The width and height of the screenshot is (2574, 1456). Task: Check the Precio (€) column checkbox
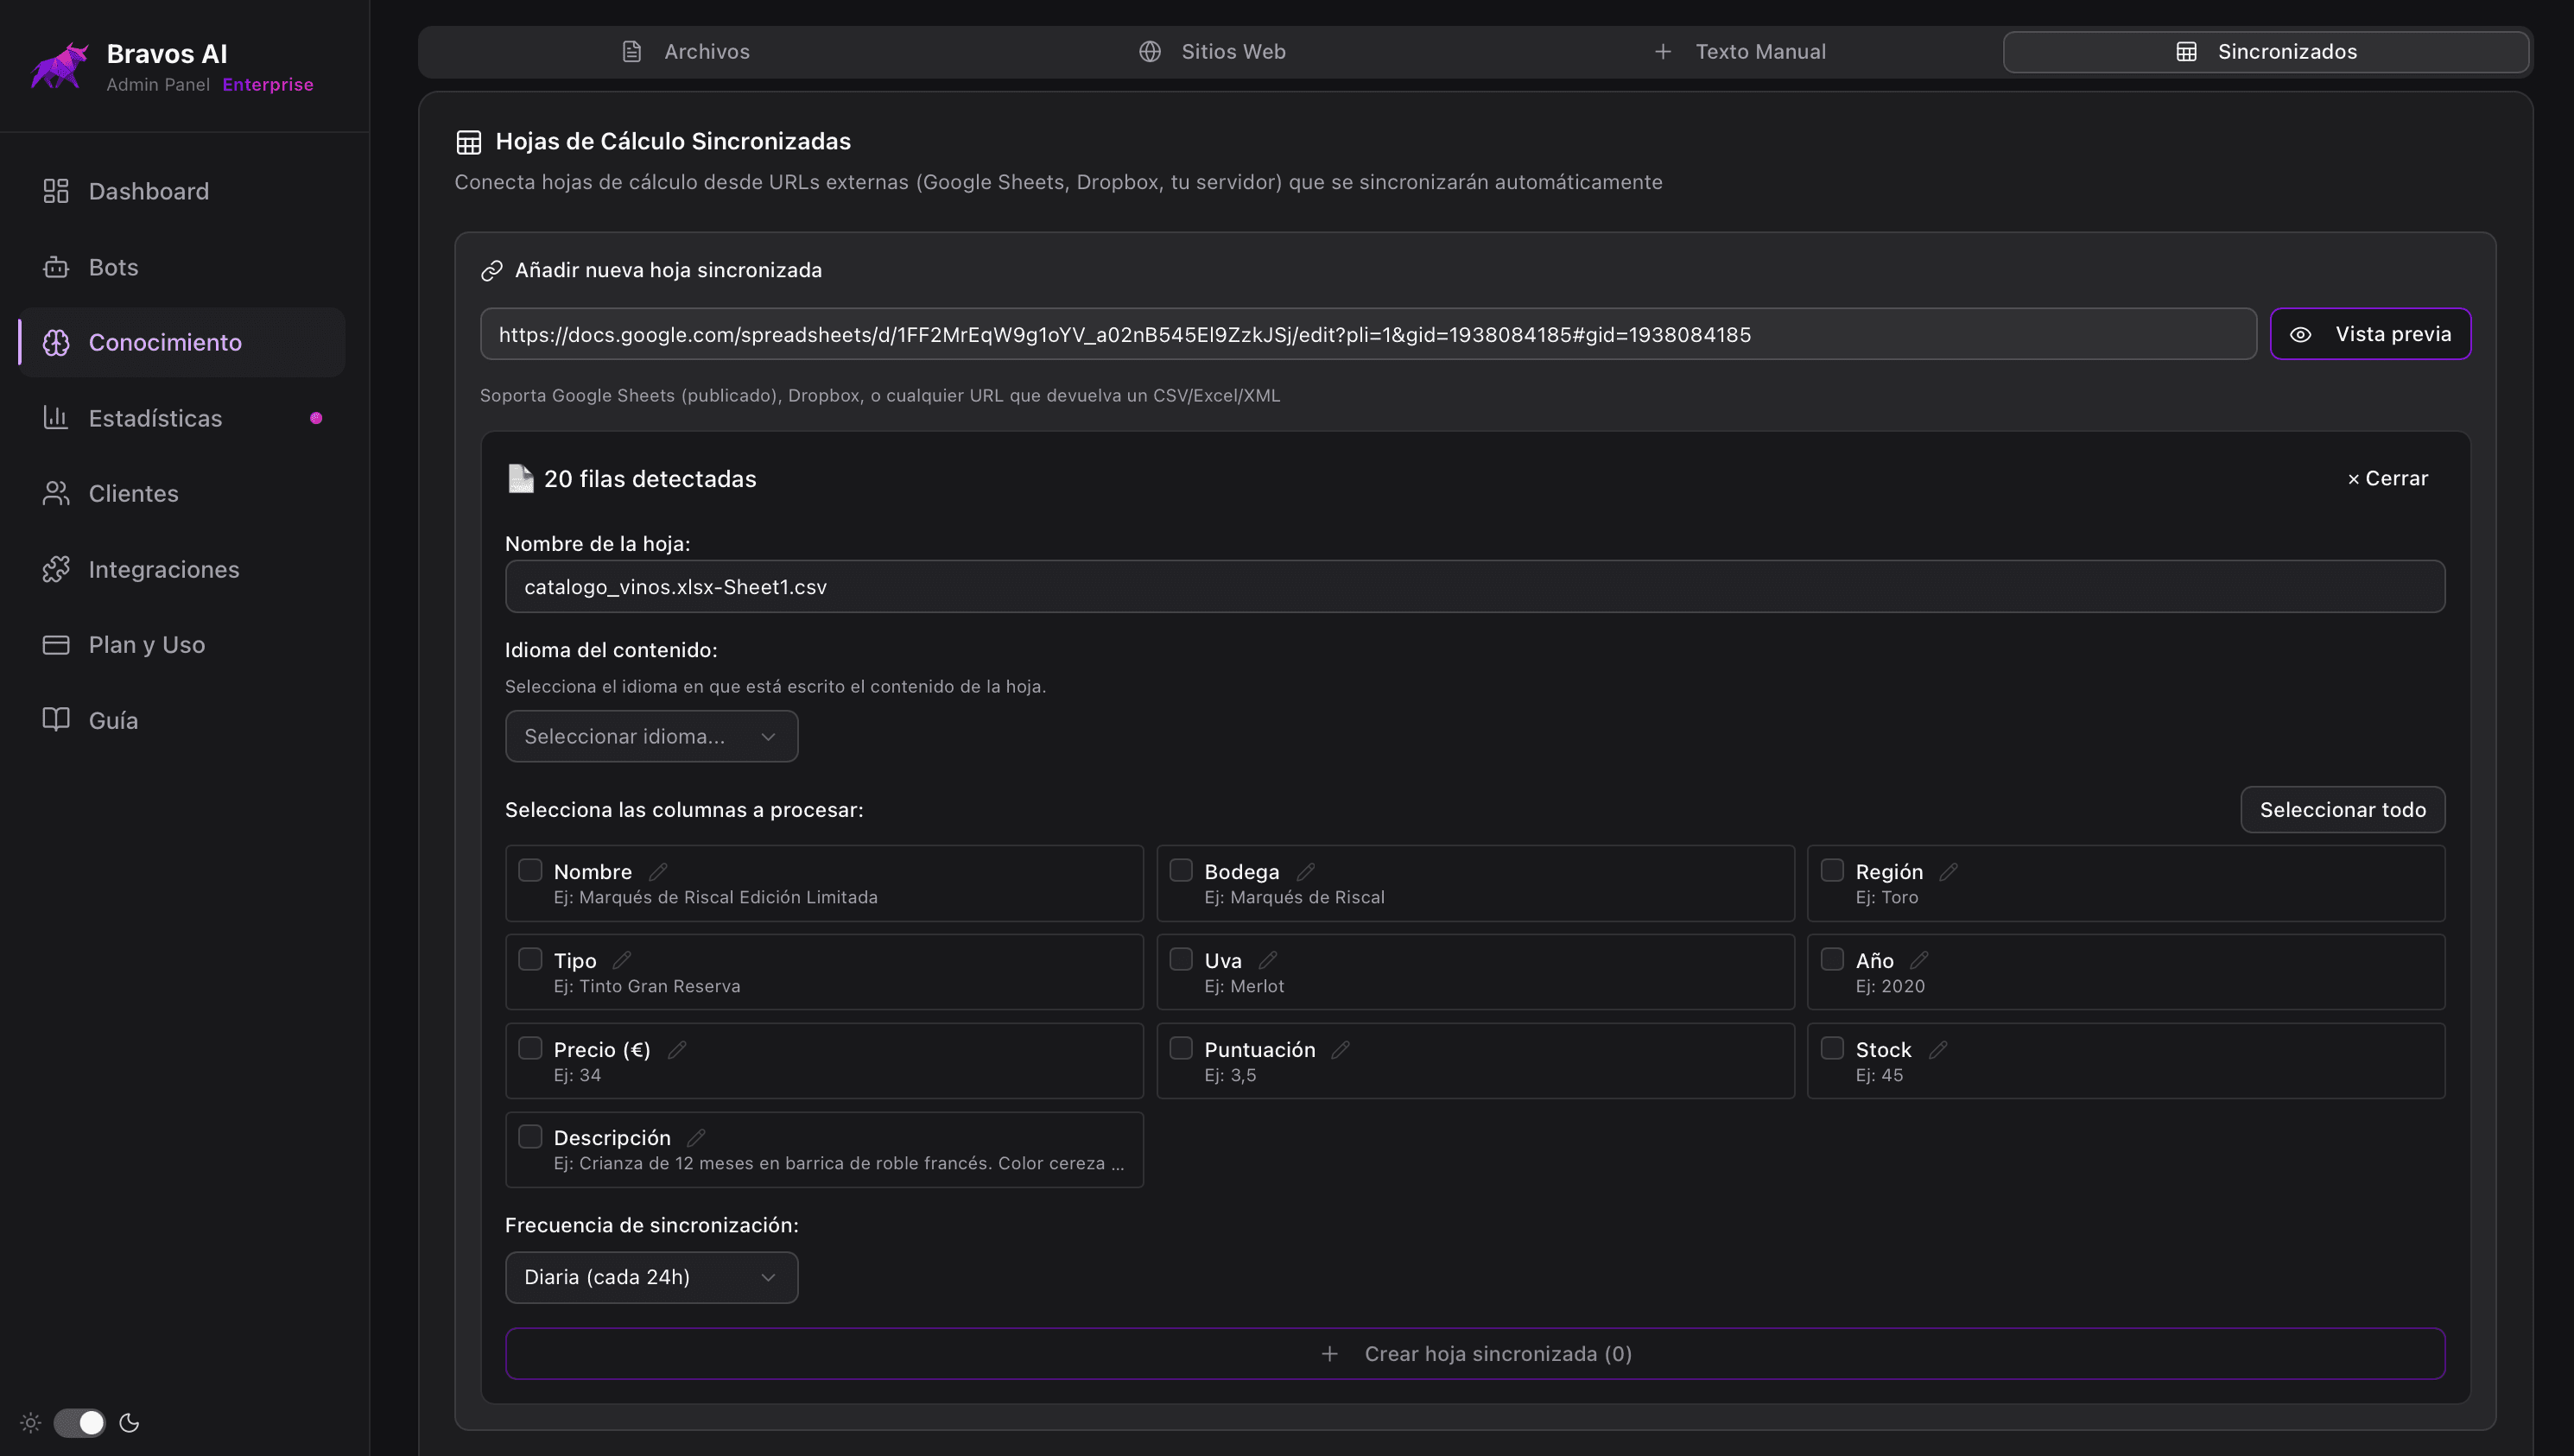pos(530,1048)
